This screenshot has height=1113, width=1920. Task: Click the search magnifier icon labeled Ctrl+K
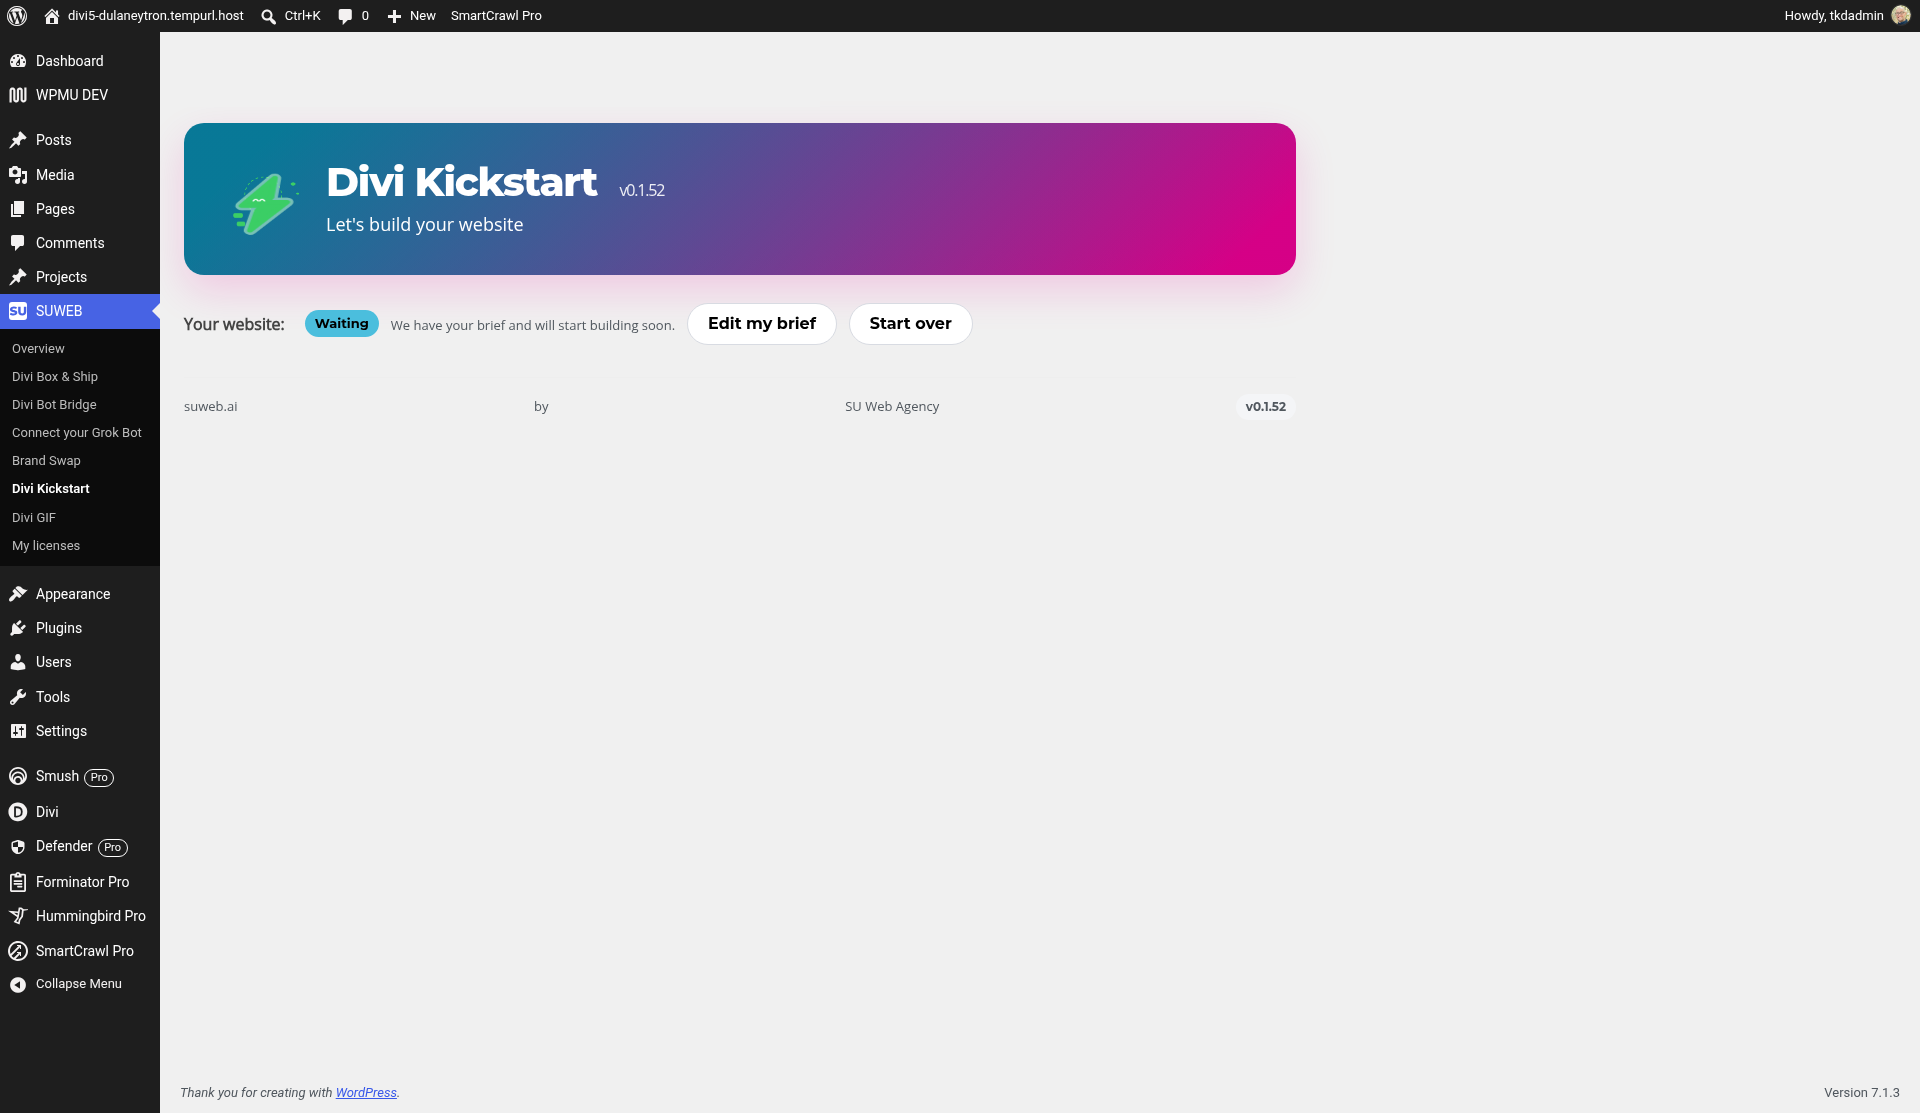(268, 16)
